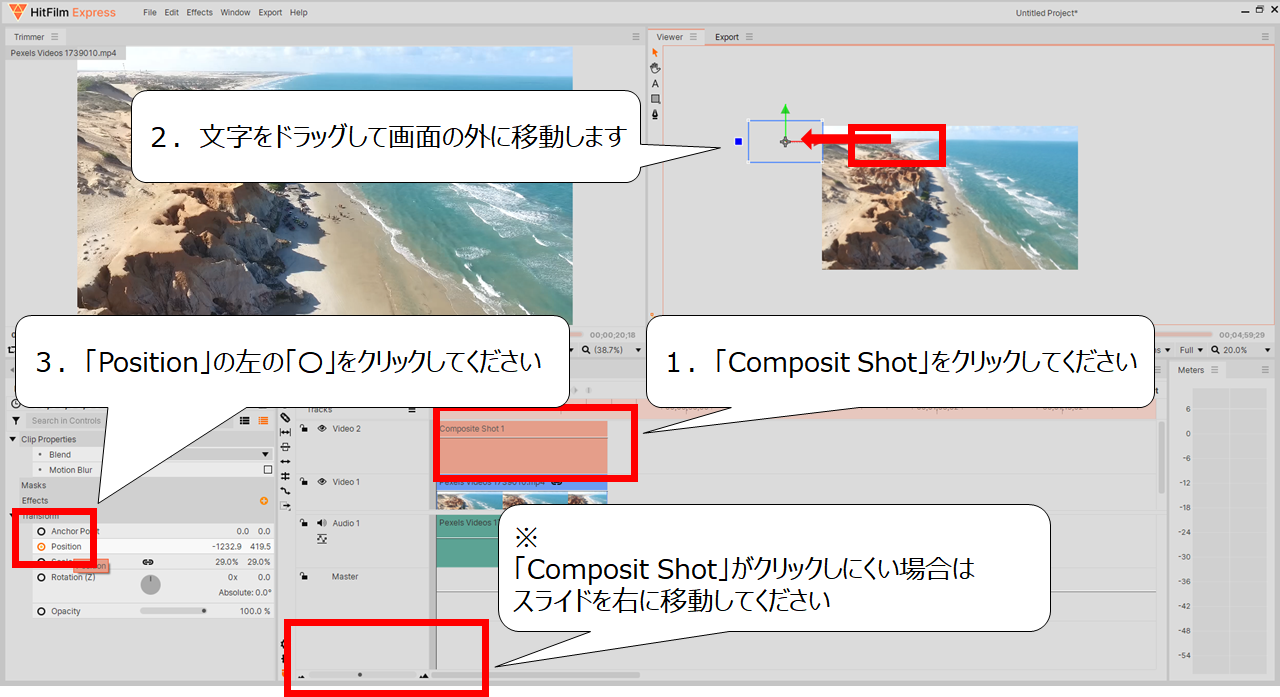Open the Export panel menu icon
The height and width of the screenshot is (697, 1280).
(749, 37)
